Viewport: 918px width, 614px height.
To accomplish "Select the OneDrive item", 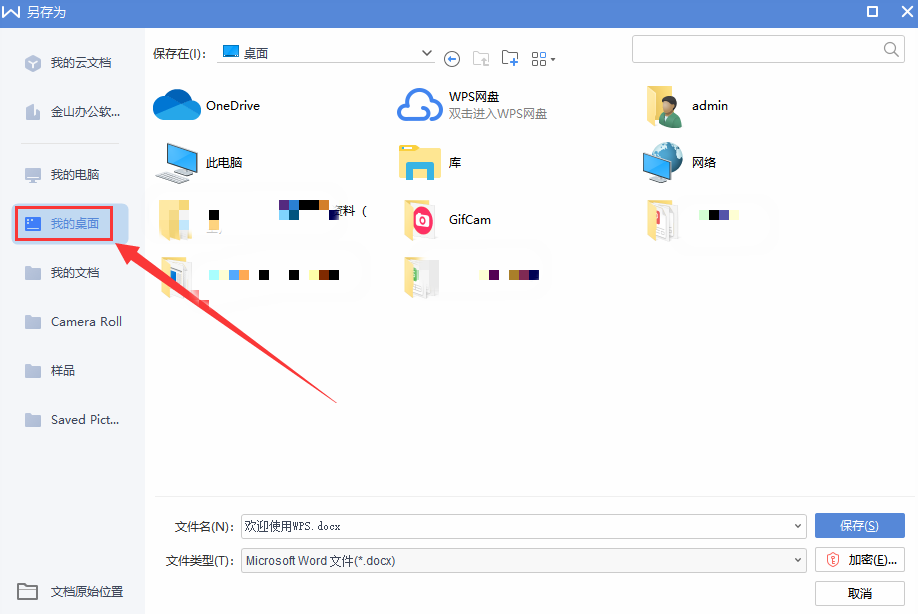I will point(207,105).
